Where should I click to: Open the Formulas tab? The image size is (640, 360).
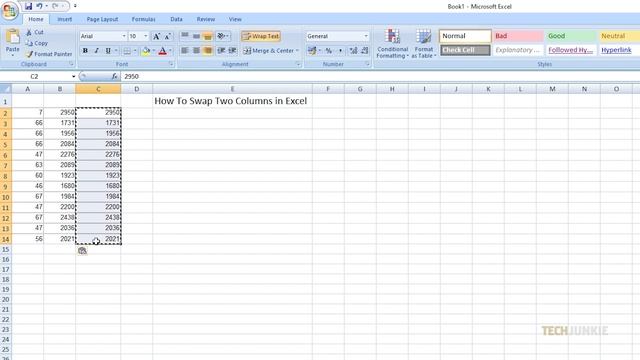tap(144, 19)
